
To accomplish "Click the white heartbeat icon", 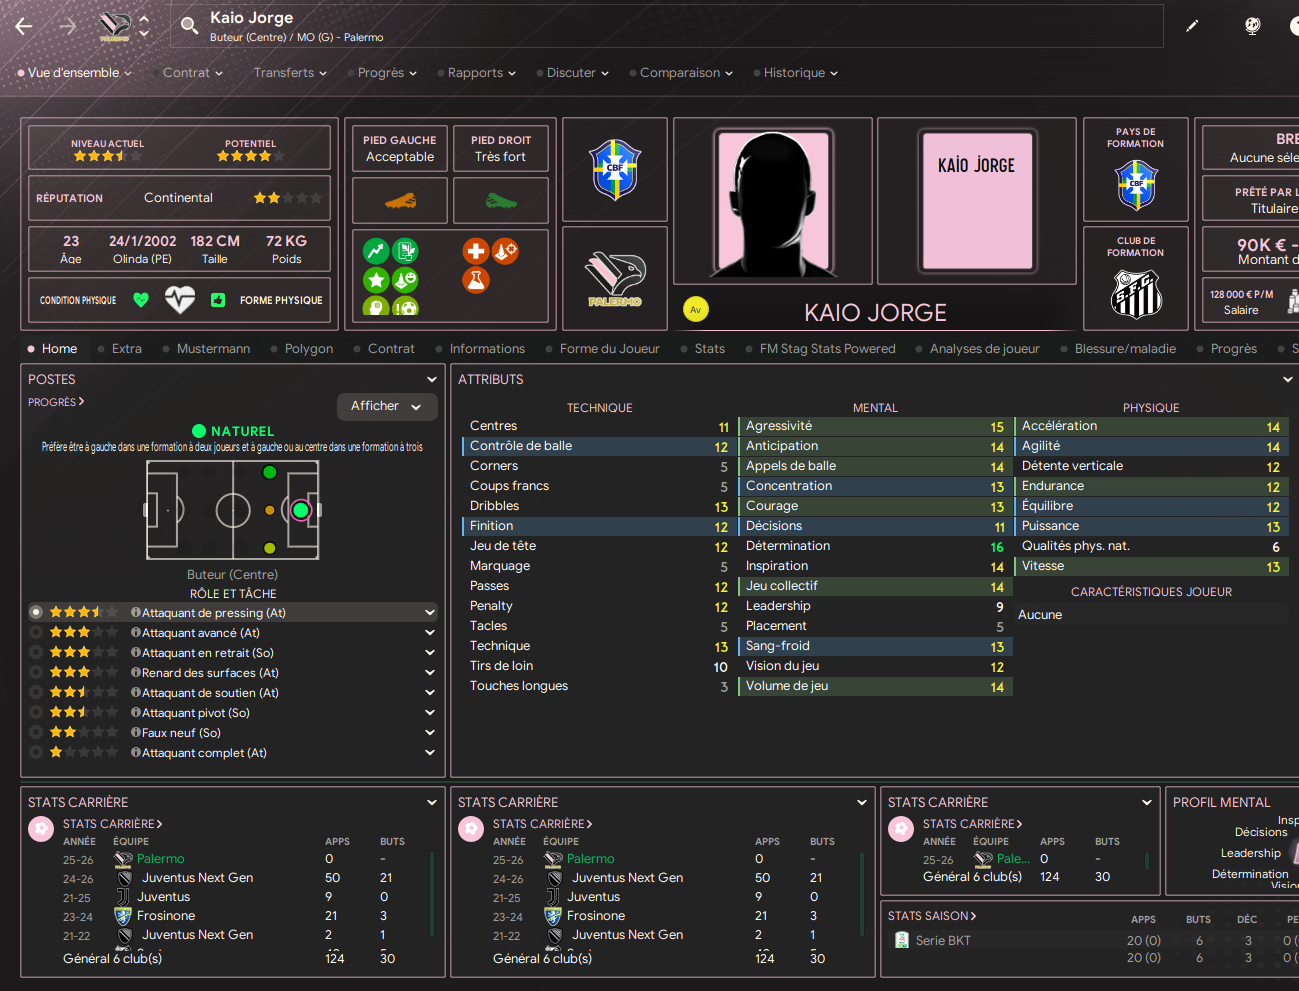I will tap(180, 300).
